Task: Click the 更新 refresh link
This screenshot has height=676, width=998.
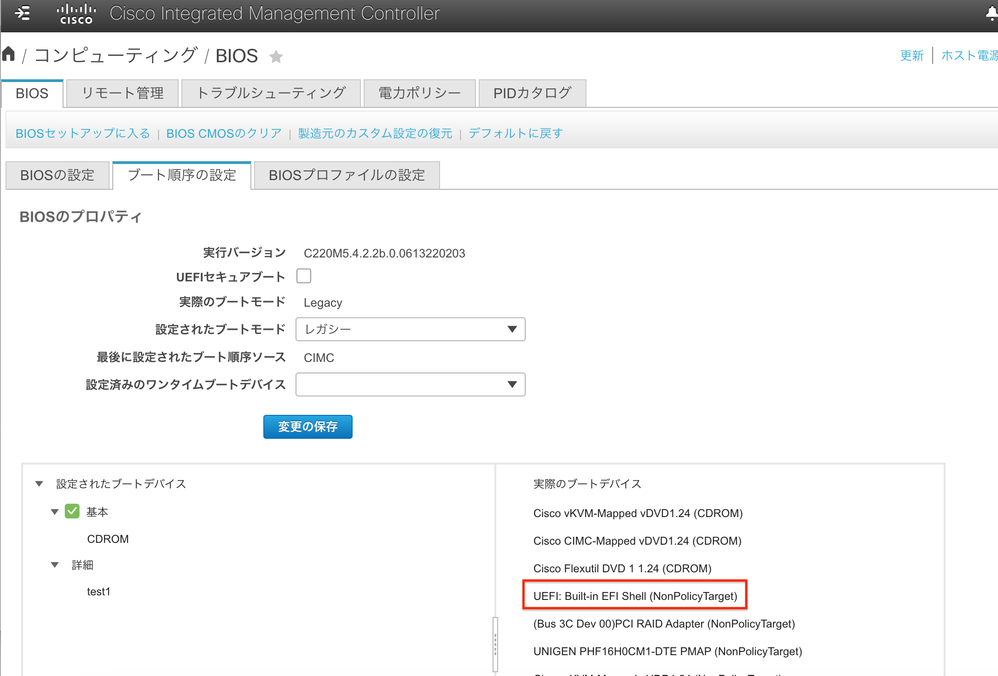Action: [911, 55]
